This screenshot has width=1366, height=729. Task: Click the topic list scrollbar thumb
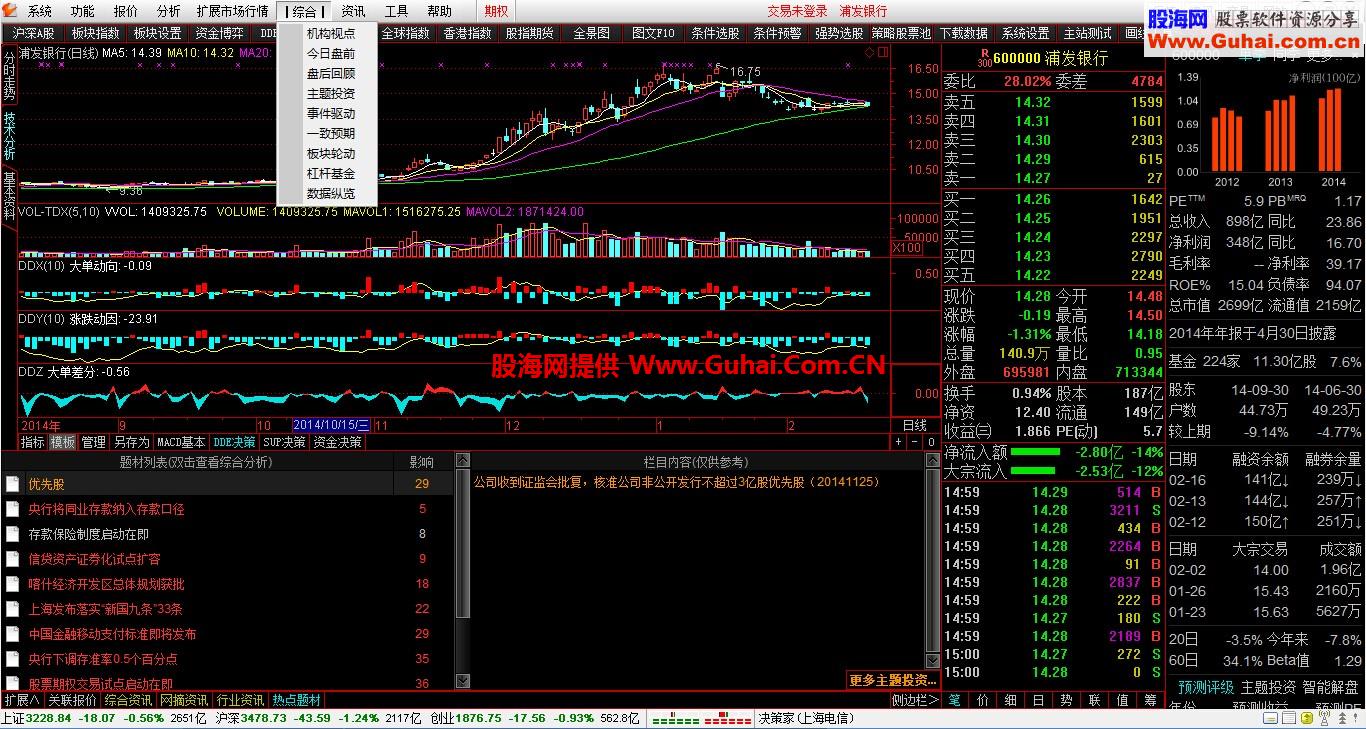(x=462, y=545)
